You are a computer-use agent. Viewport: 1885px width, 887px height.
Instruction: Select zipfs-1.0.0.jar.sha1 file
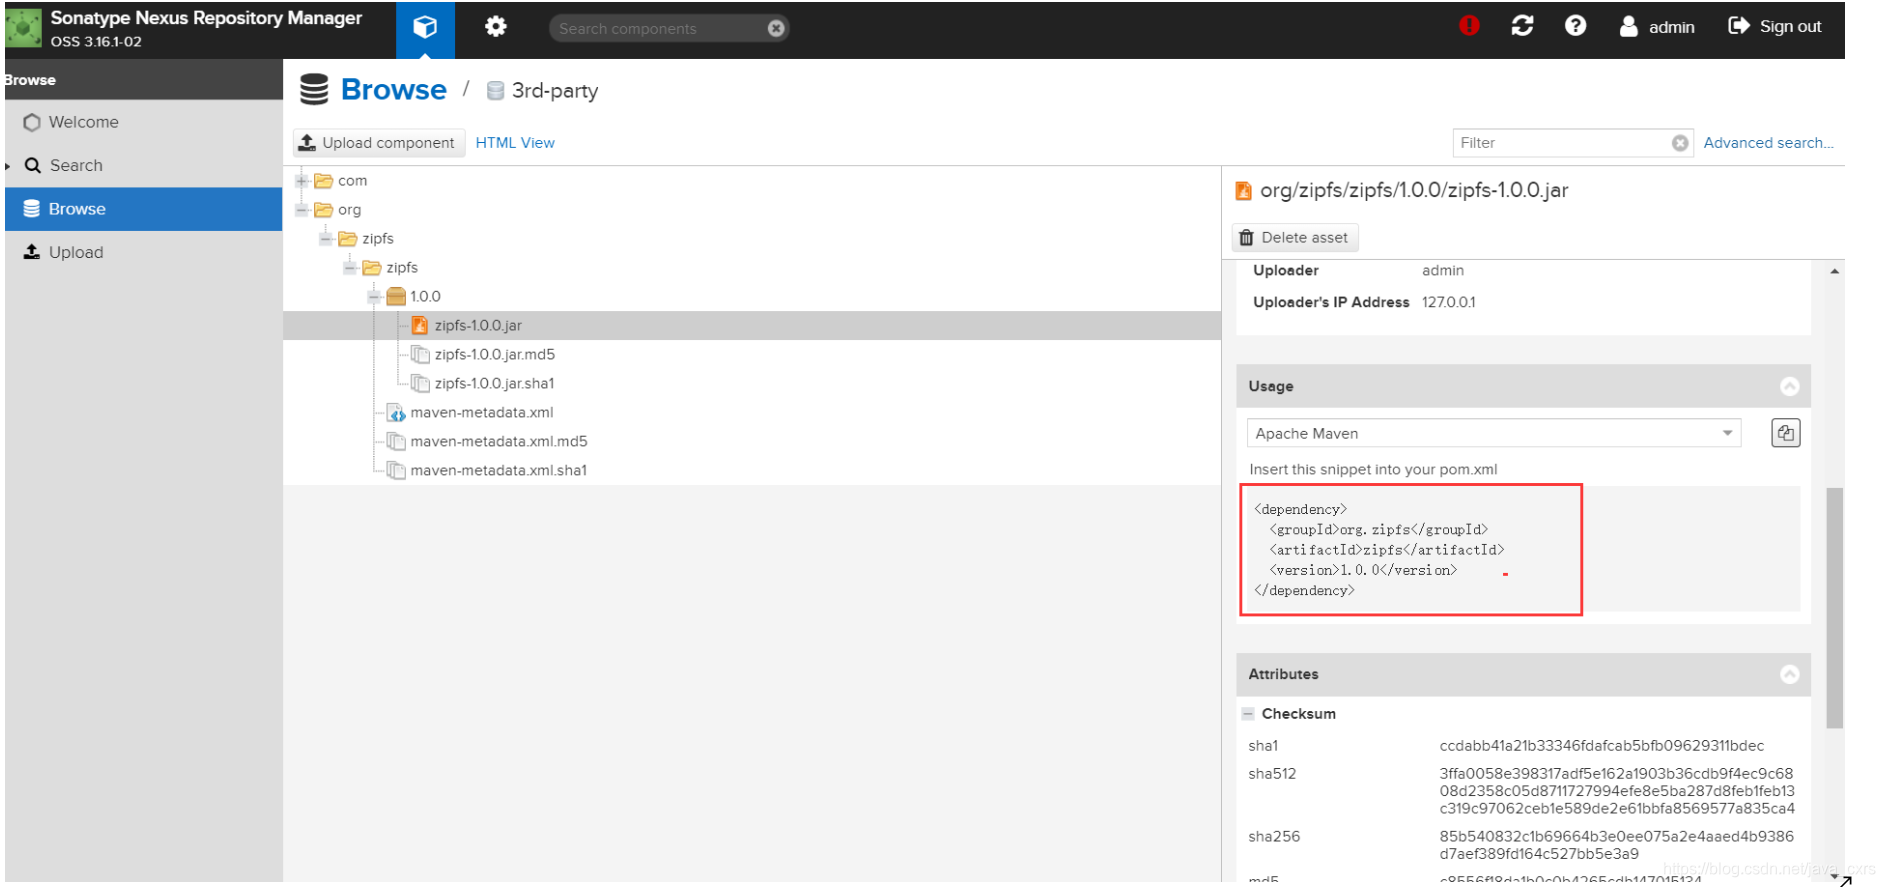494,384
